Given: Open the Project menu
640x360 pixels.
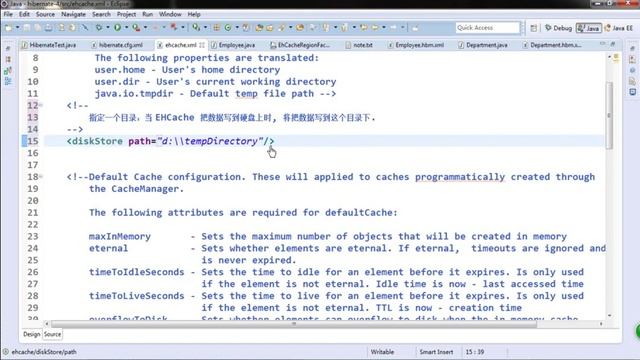Looking at the screenshot, I should point(126,14).
